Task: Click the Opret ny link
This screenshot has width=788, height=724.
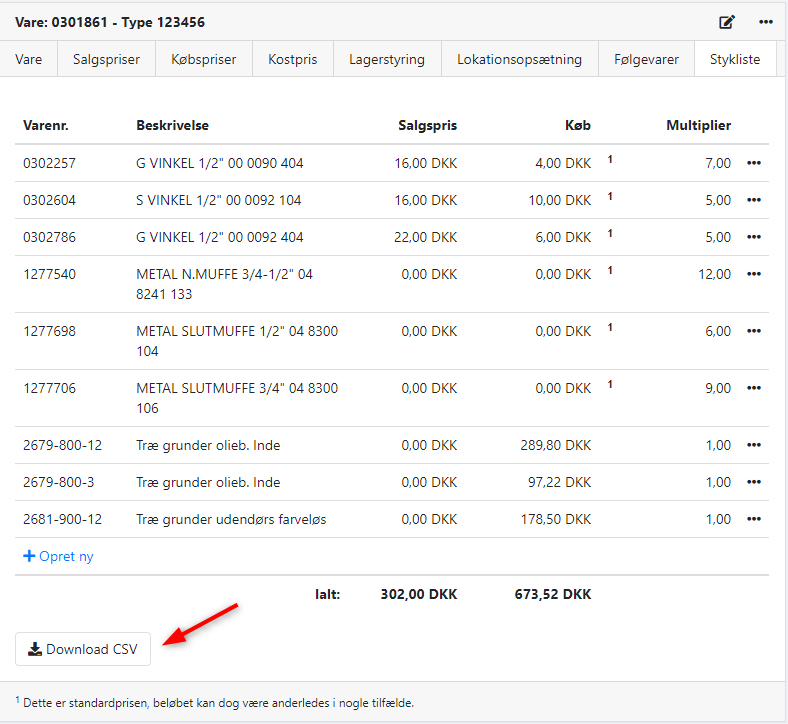Action: click(x=58, y=556)
